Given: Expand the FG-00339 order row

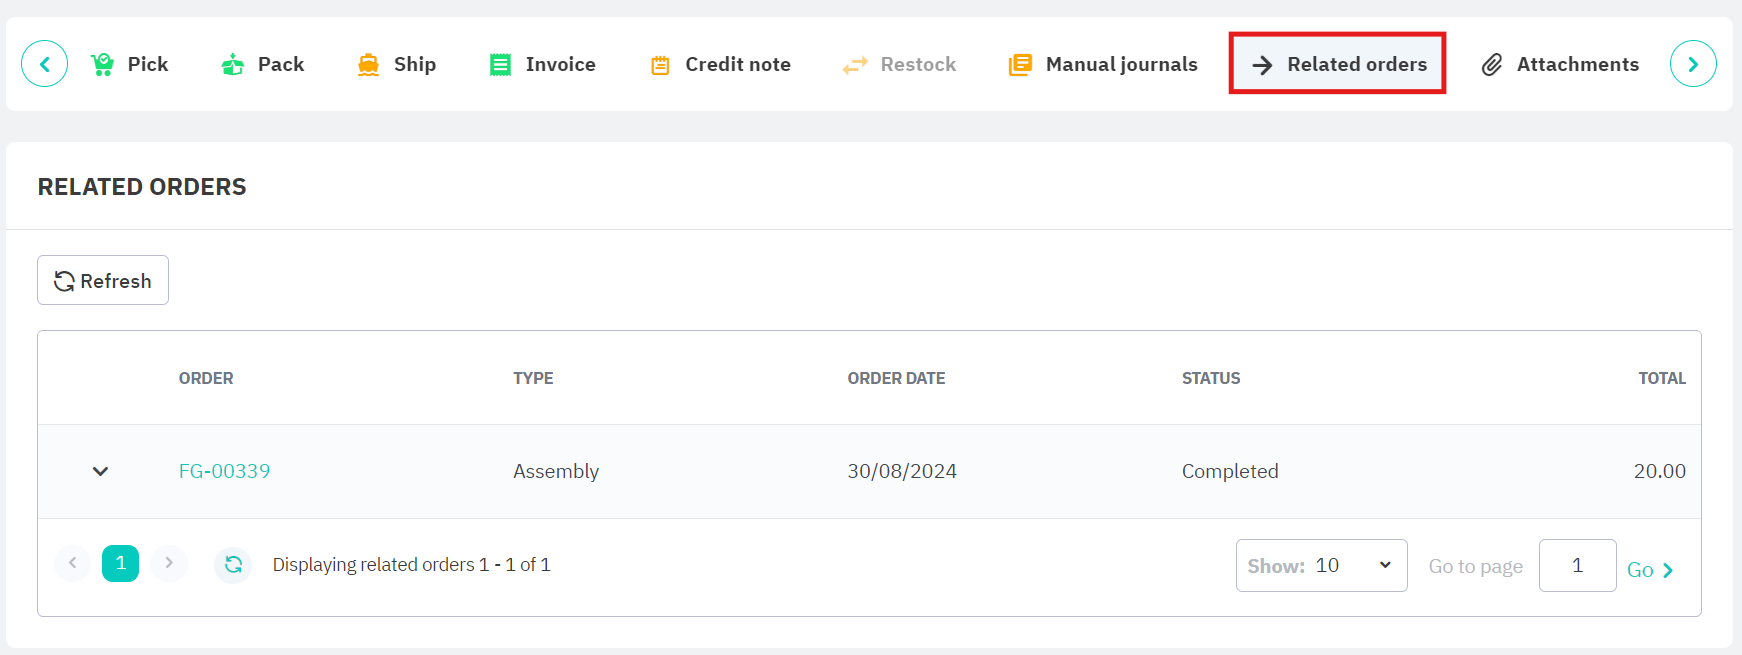Looking at the screenshot, I should point(100,471).
